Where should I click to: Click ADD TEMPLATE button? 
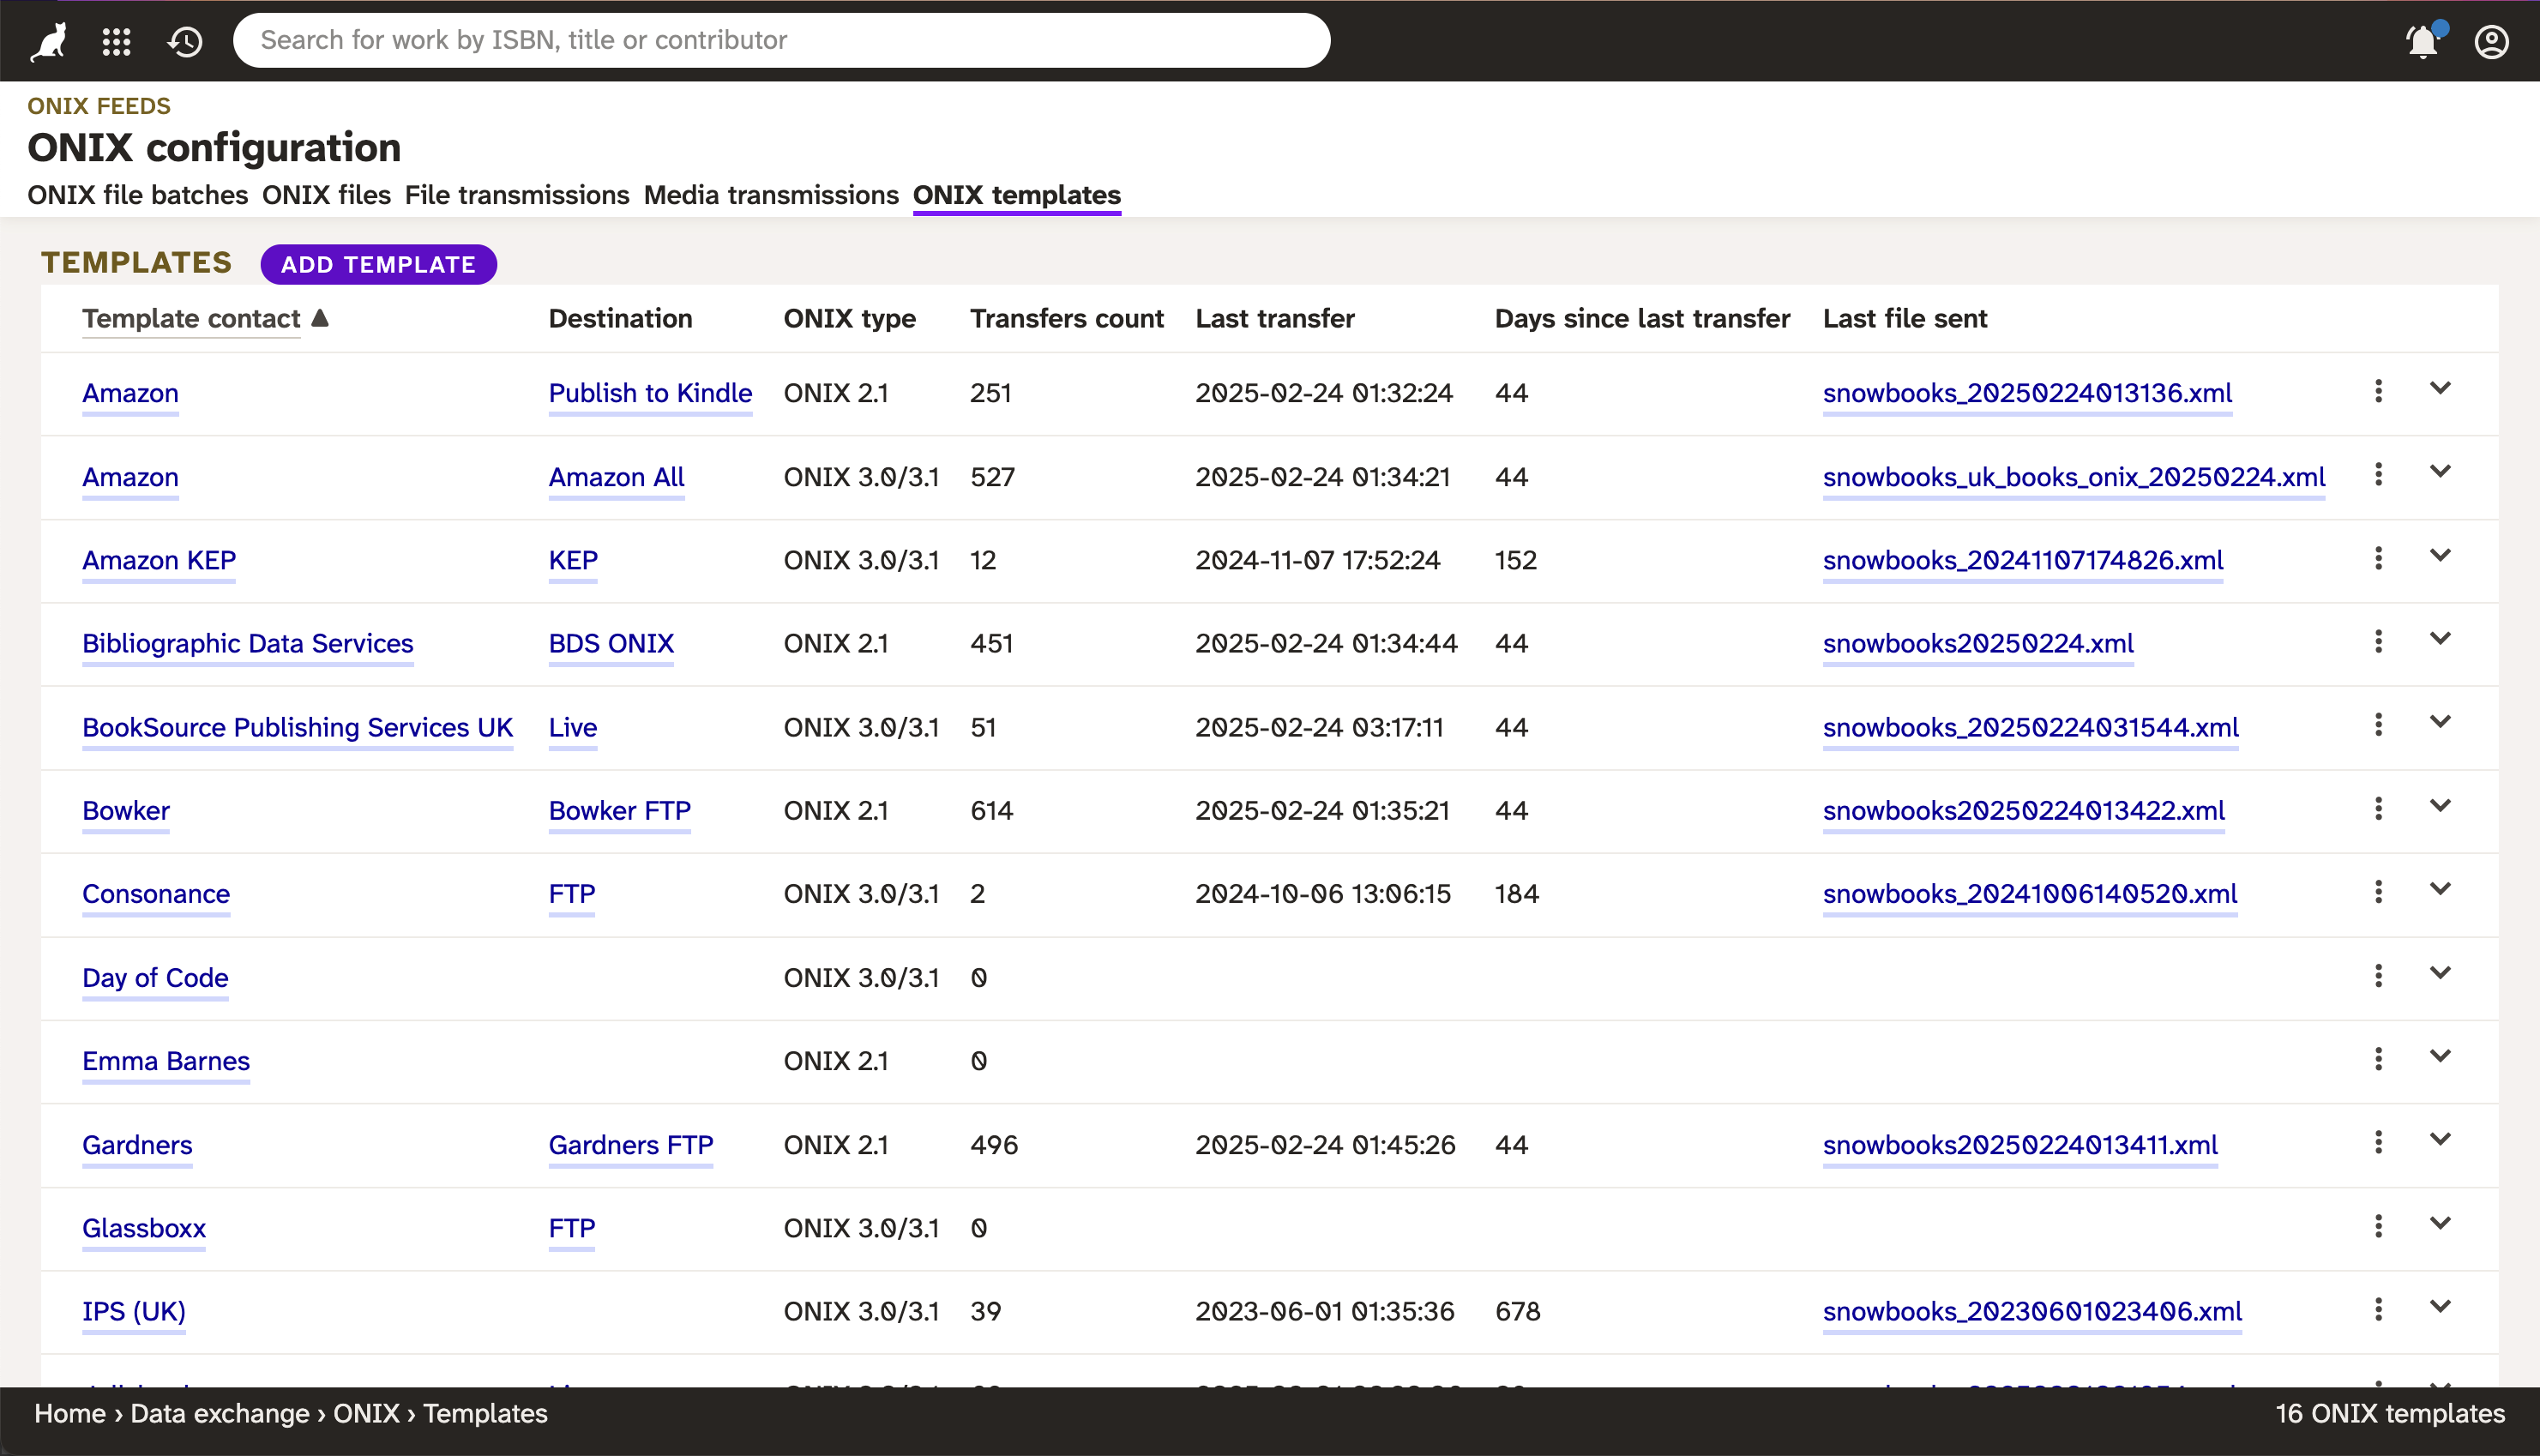pyautogui.click(x=375, y=263)
